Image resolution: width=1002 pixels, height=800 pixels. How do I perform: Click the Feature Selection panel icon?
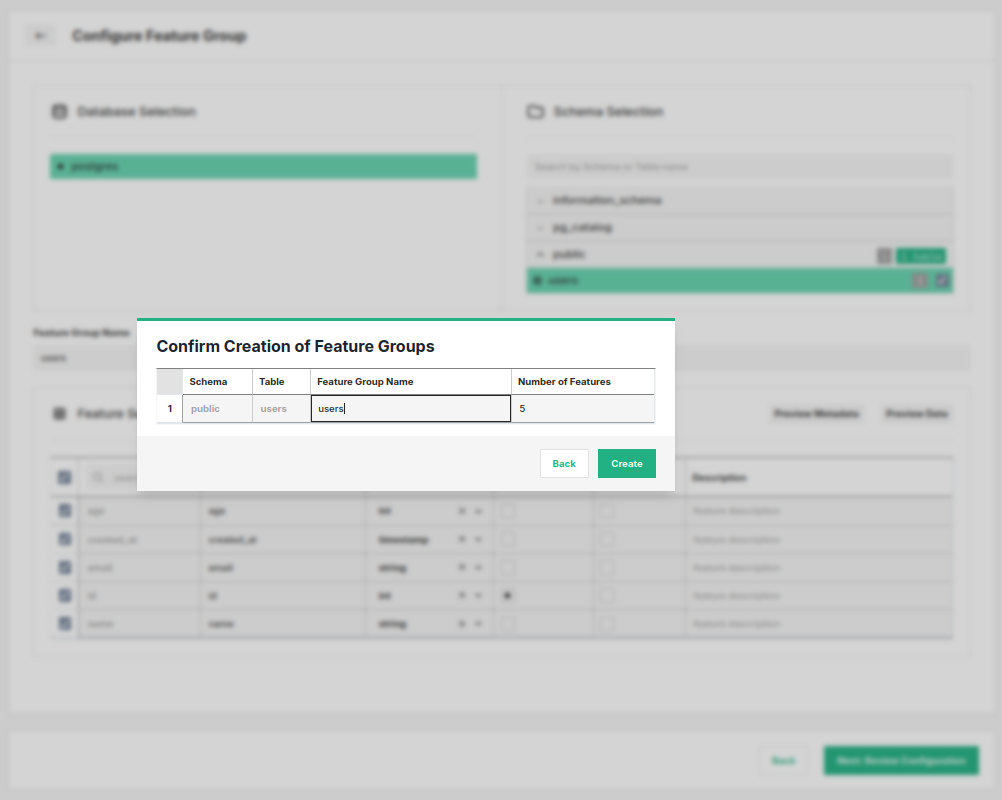tap(60, 414)
